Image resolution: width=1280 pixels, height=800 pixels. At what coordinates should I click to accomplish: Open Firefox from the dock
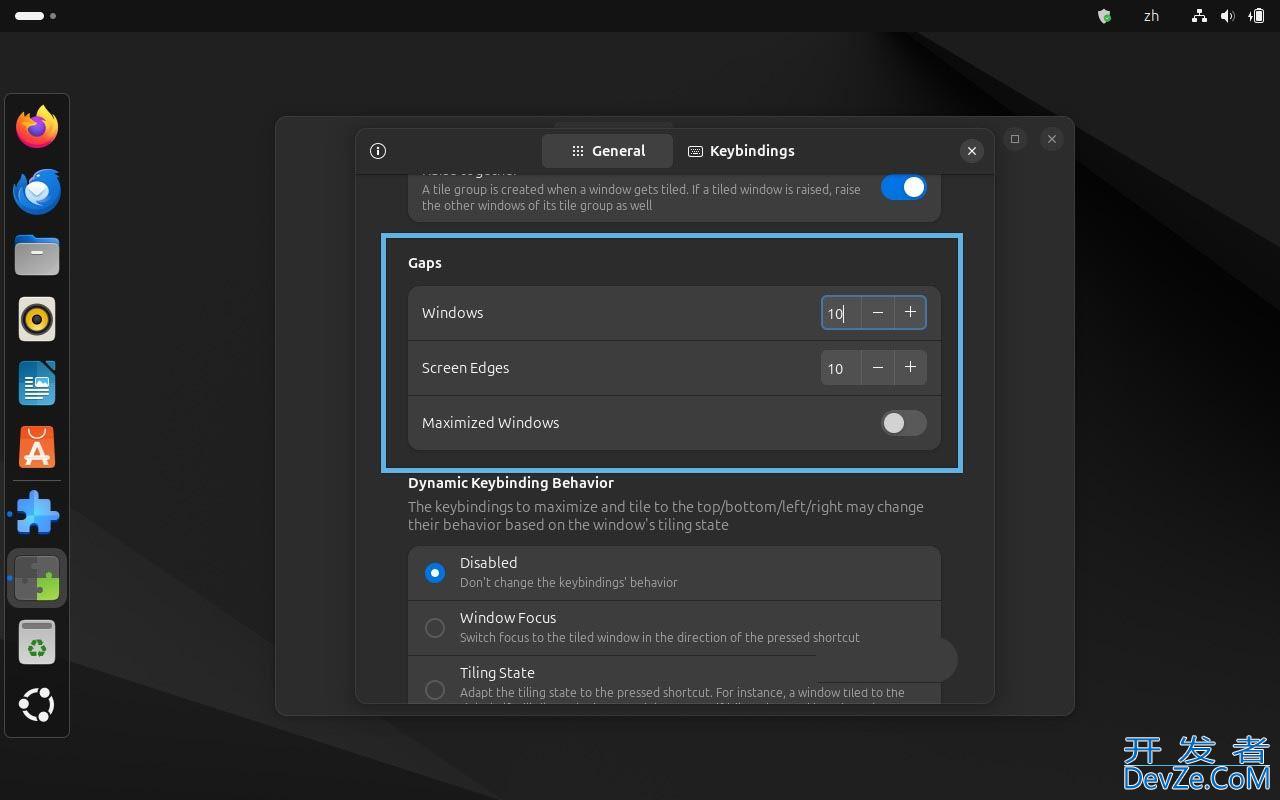pos(37,127)
